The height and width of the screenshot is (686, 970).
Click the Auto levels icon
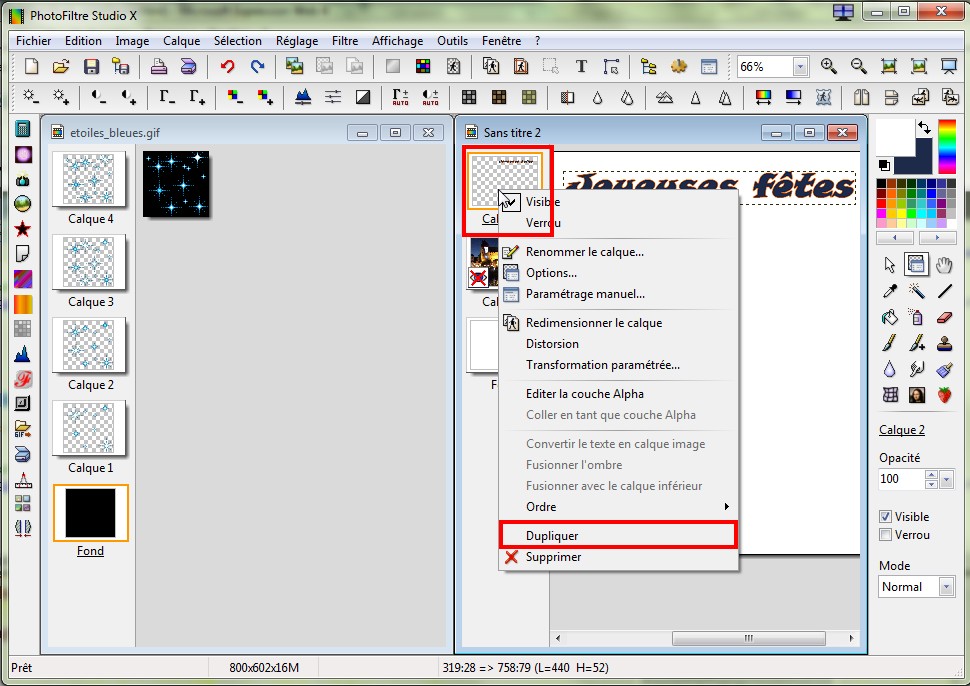click(400, 97)
